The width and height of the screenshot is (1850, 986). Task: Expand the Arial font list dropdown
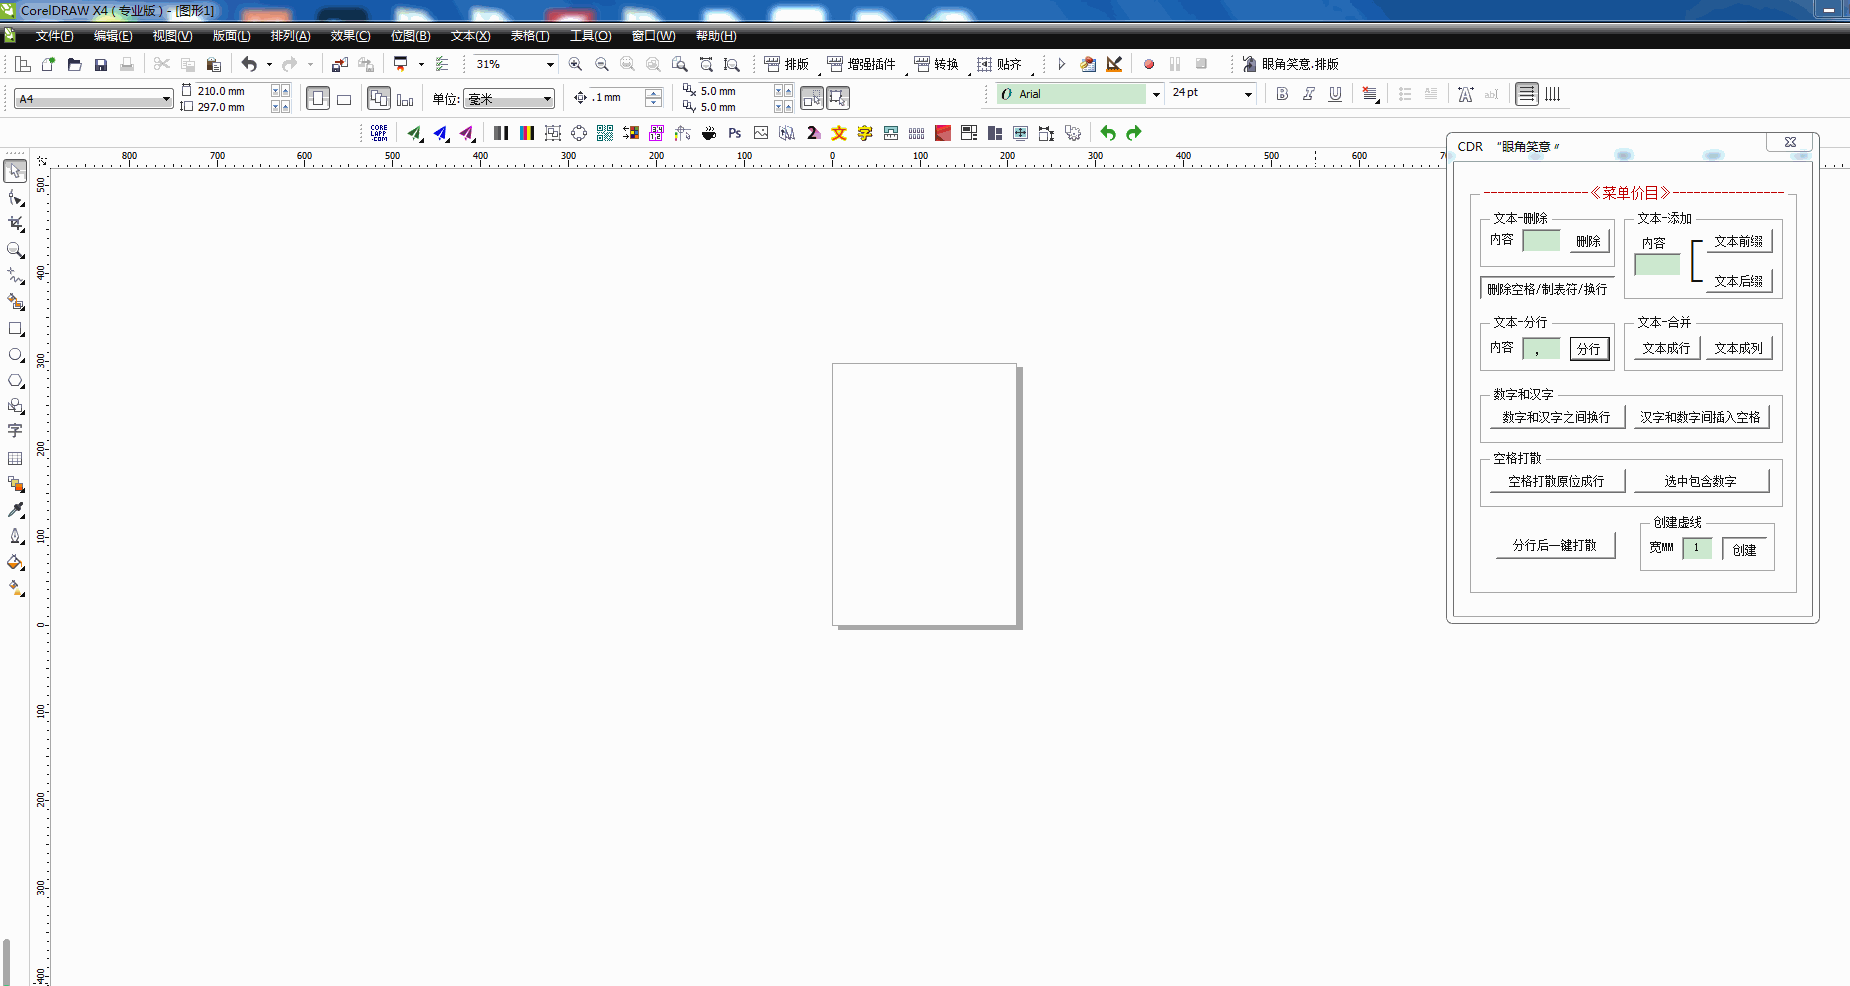click(x=1156, y=94)
